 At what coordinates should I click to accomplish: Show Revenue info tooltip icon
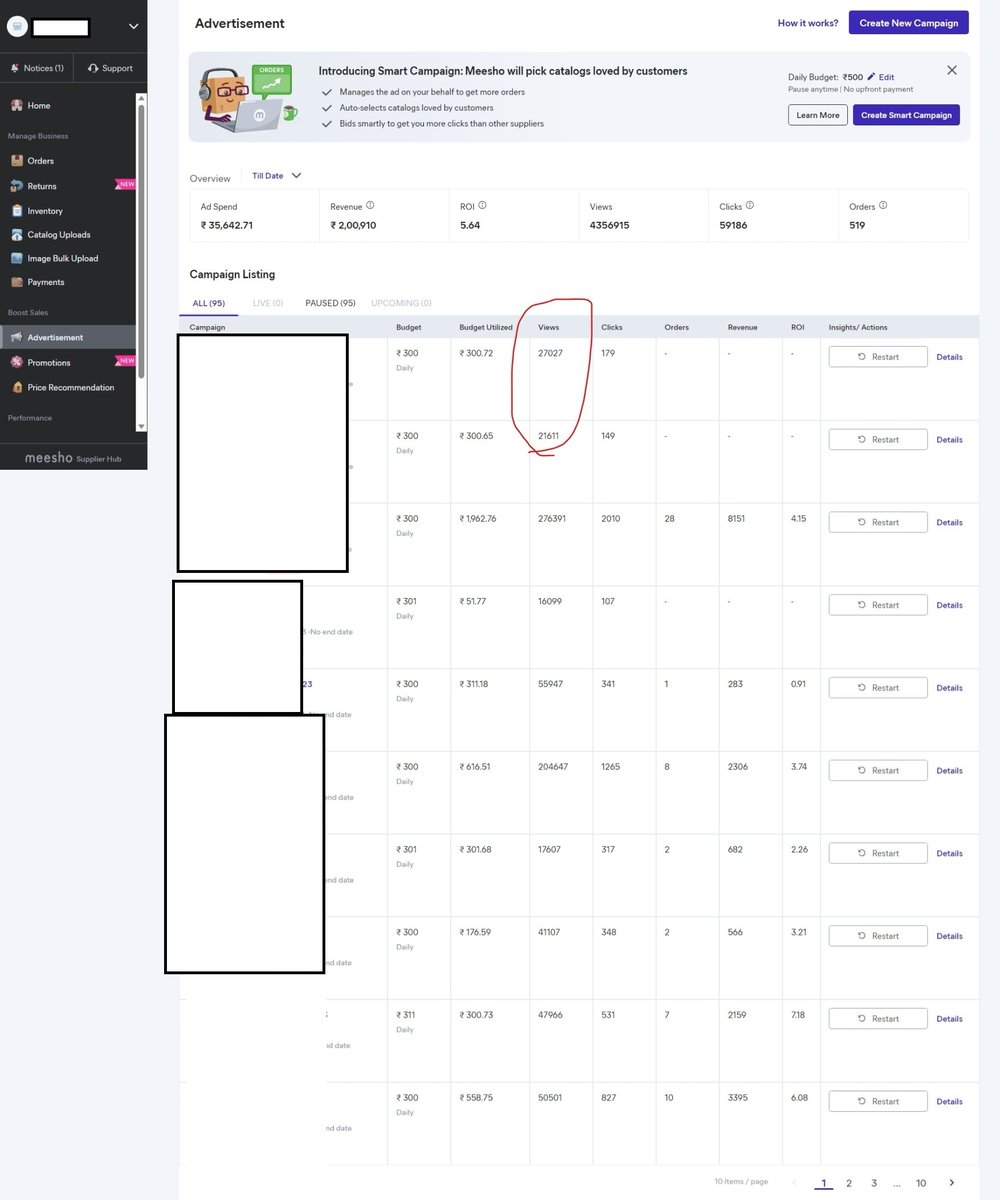click(x=370, y=206)
